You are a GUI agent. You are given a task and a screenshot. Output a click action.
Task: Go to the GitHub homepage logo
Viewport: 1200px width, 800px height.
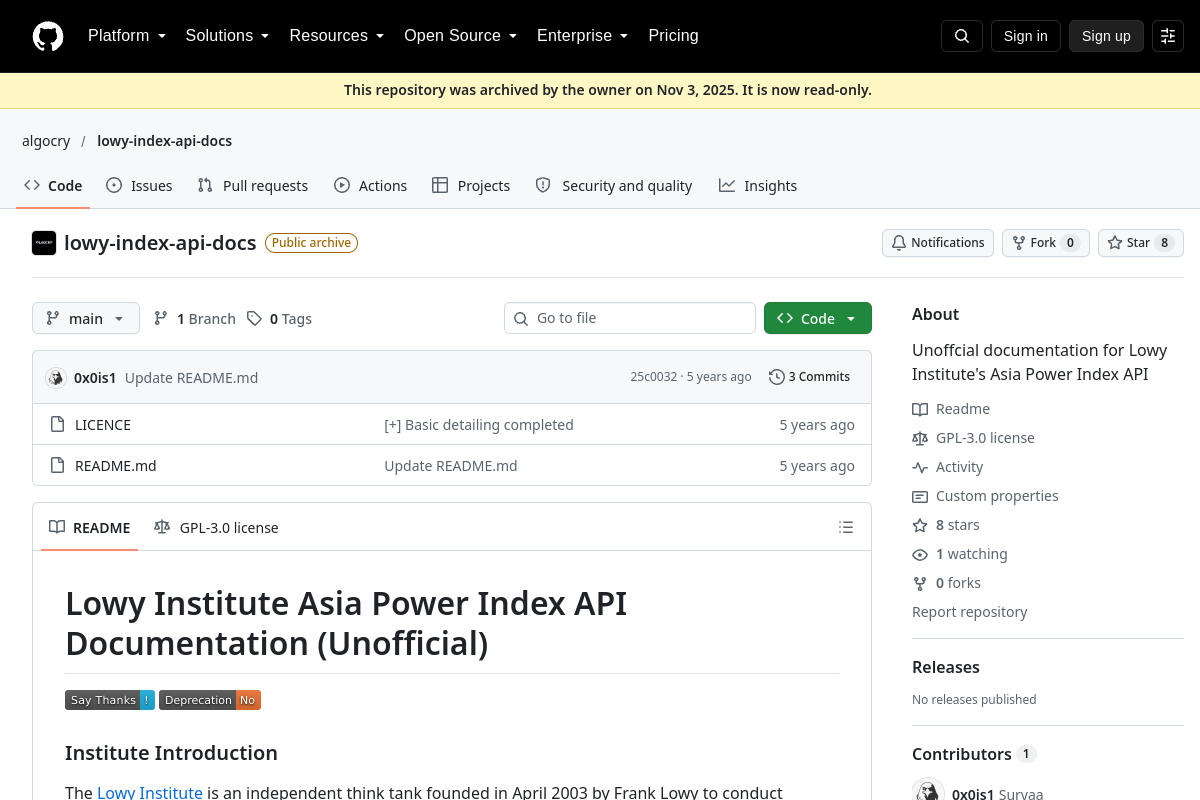(48, 36)
